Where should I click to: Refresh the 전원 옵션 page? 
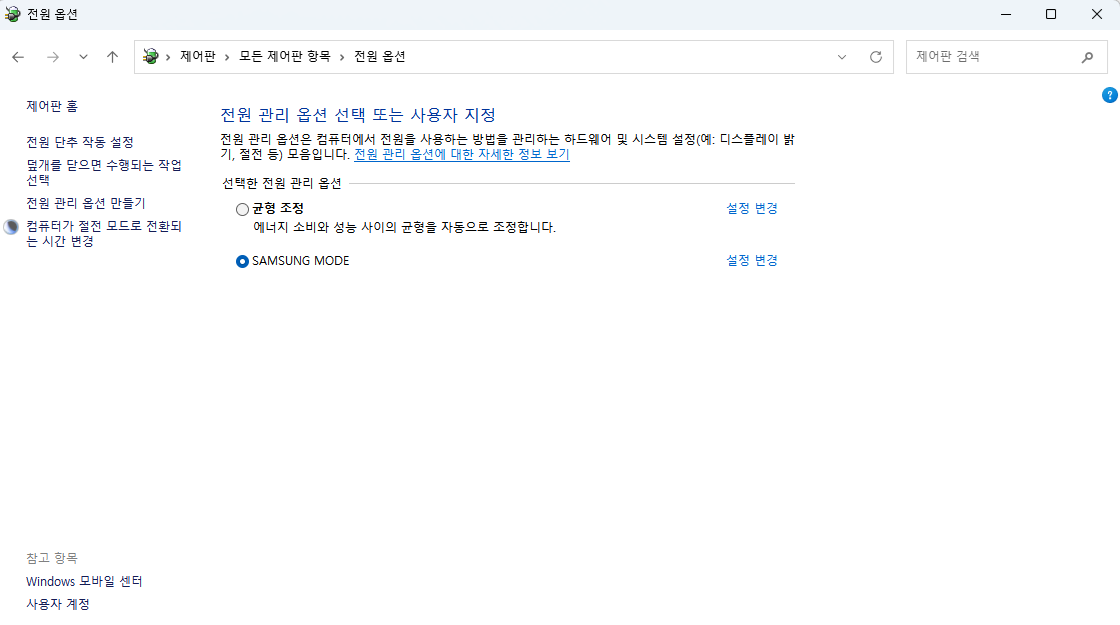[x=876, y=57]
